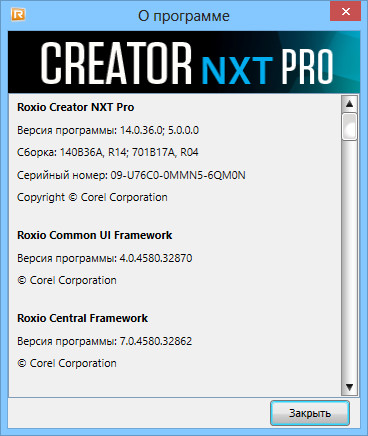This screenshot has height=436, width=368.
Task: Click the О программе window title
Action: (x=184, y=16)
